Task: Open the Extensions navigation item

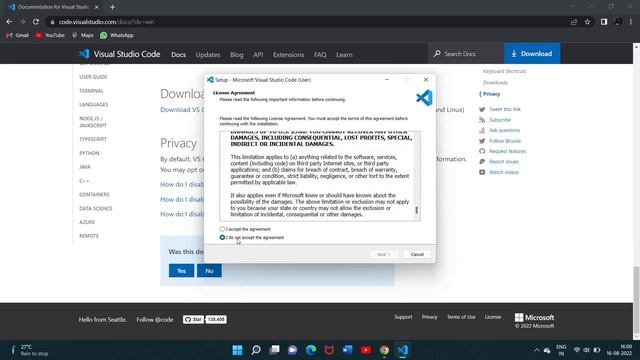Action: coord(288,55)
